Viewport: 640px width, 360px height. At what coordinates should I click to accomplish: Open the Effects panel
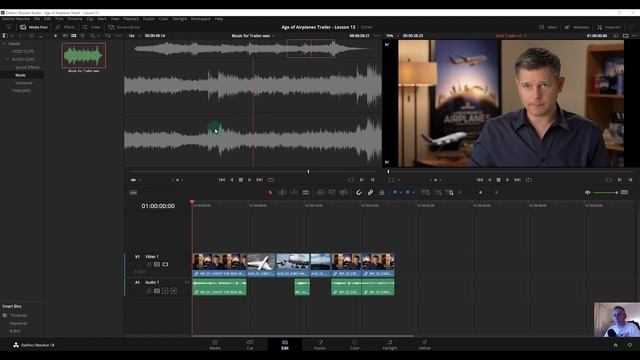pos(65,27)
